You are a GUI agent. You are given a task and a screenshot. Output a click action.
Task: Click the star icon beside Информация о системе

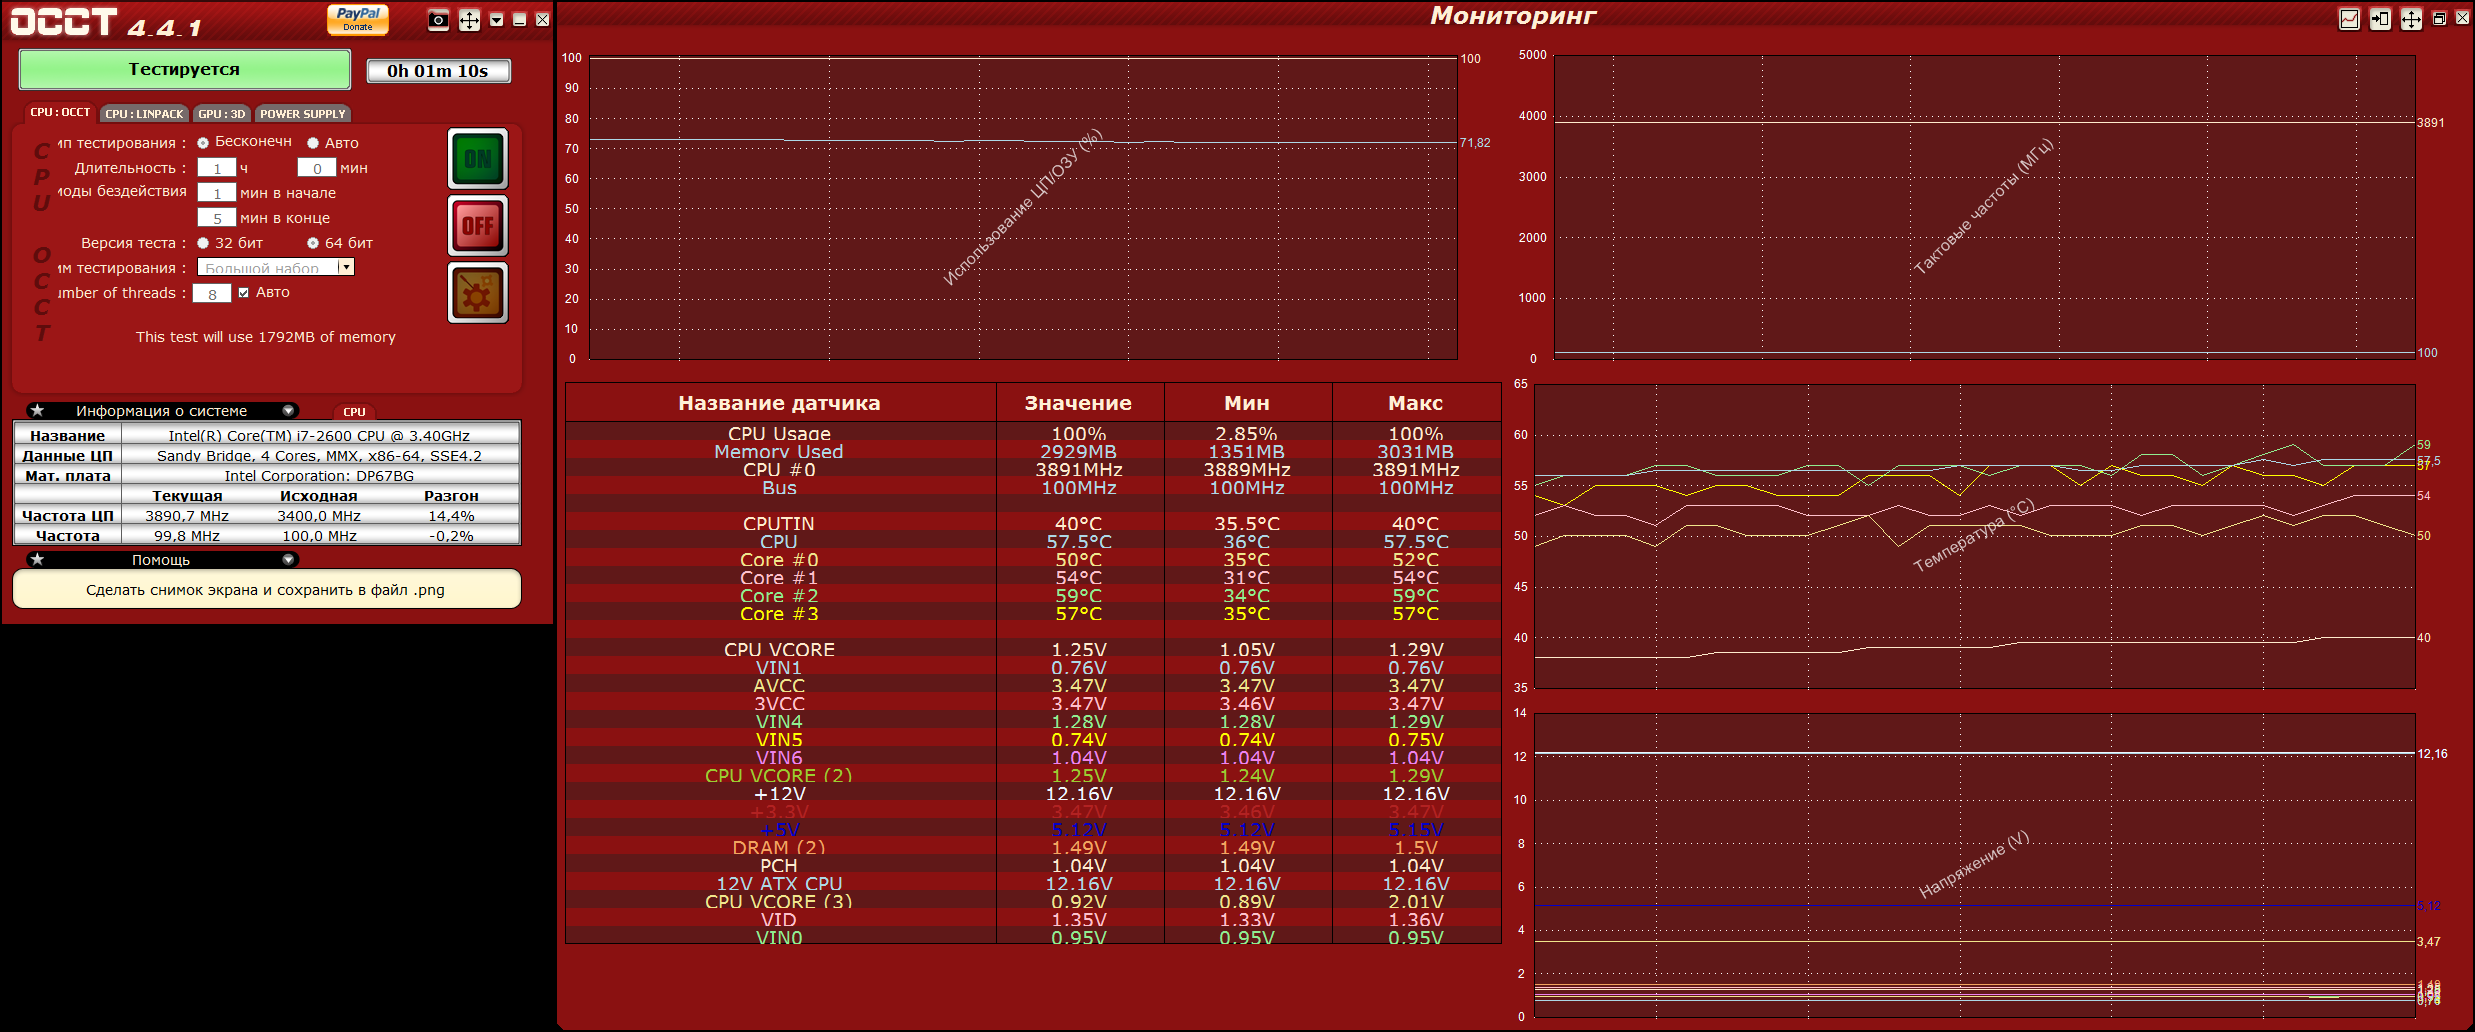pos(37,410)
